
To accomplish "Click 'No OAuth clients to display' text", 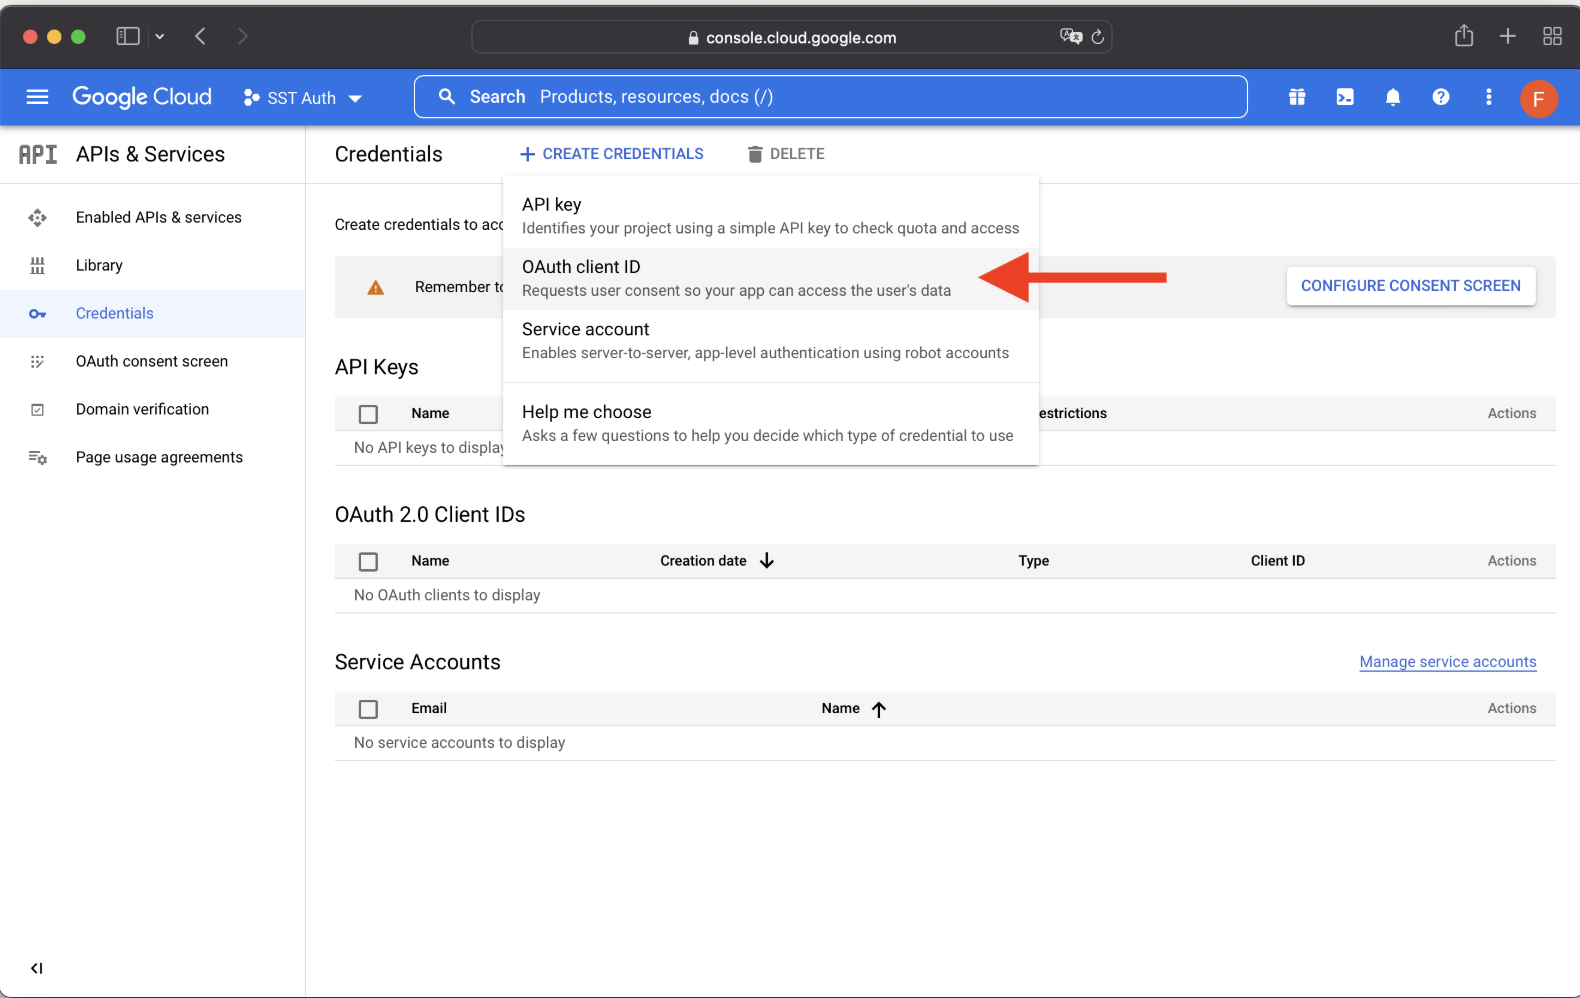I will 447,595.
